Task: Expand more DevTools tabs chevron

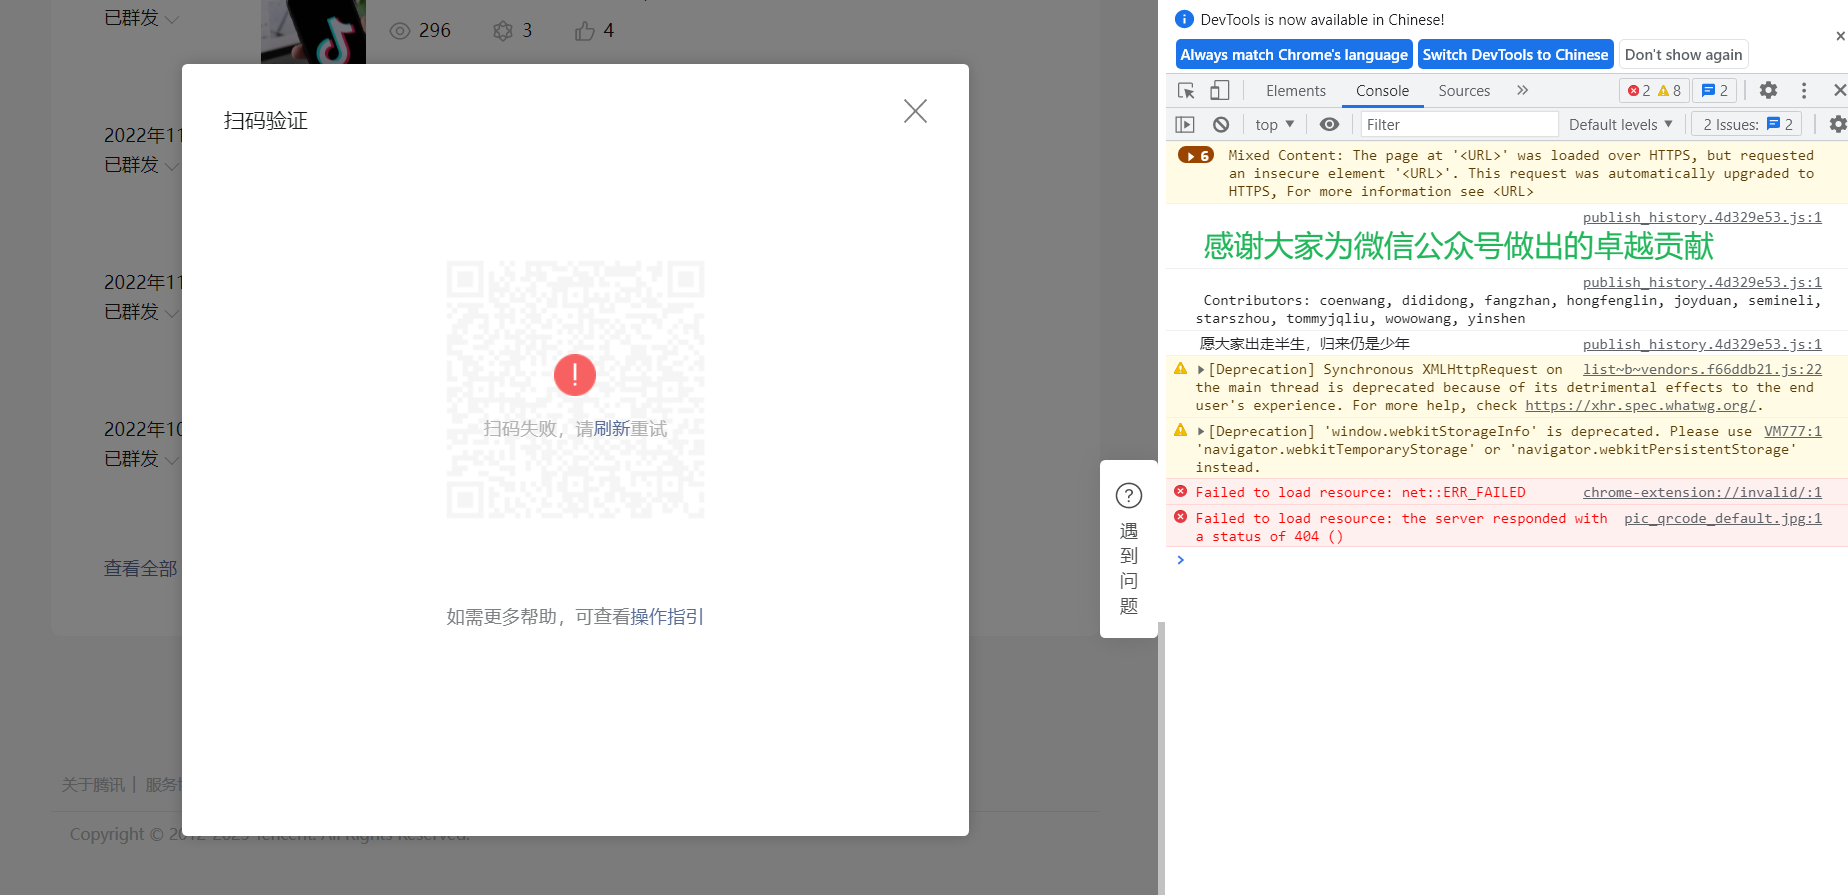Action: pos(1522,91)
